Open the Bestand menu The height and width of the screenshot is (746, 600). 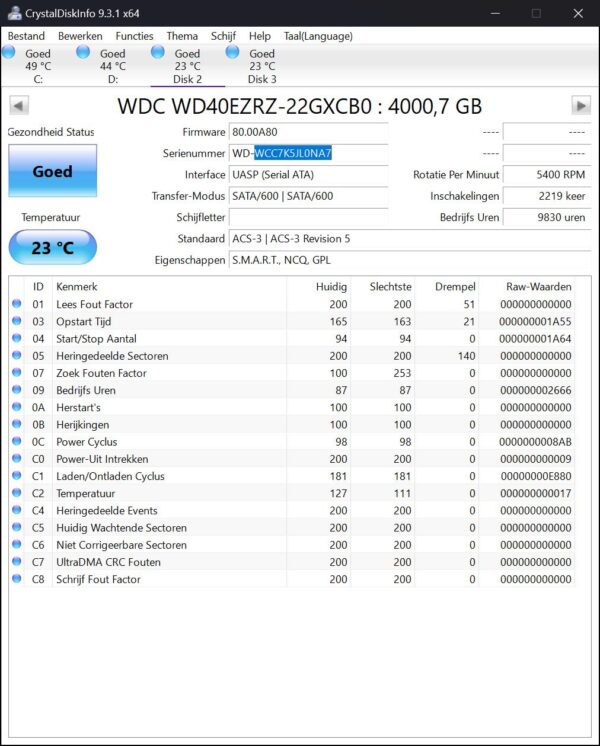click(26, 36)
